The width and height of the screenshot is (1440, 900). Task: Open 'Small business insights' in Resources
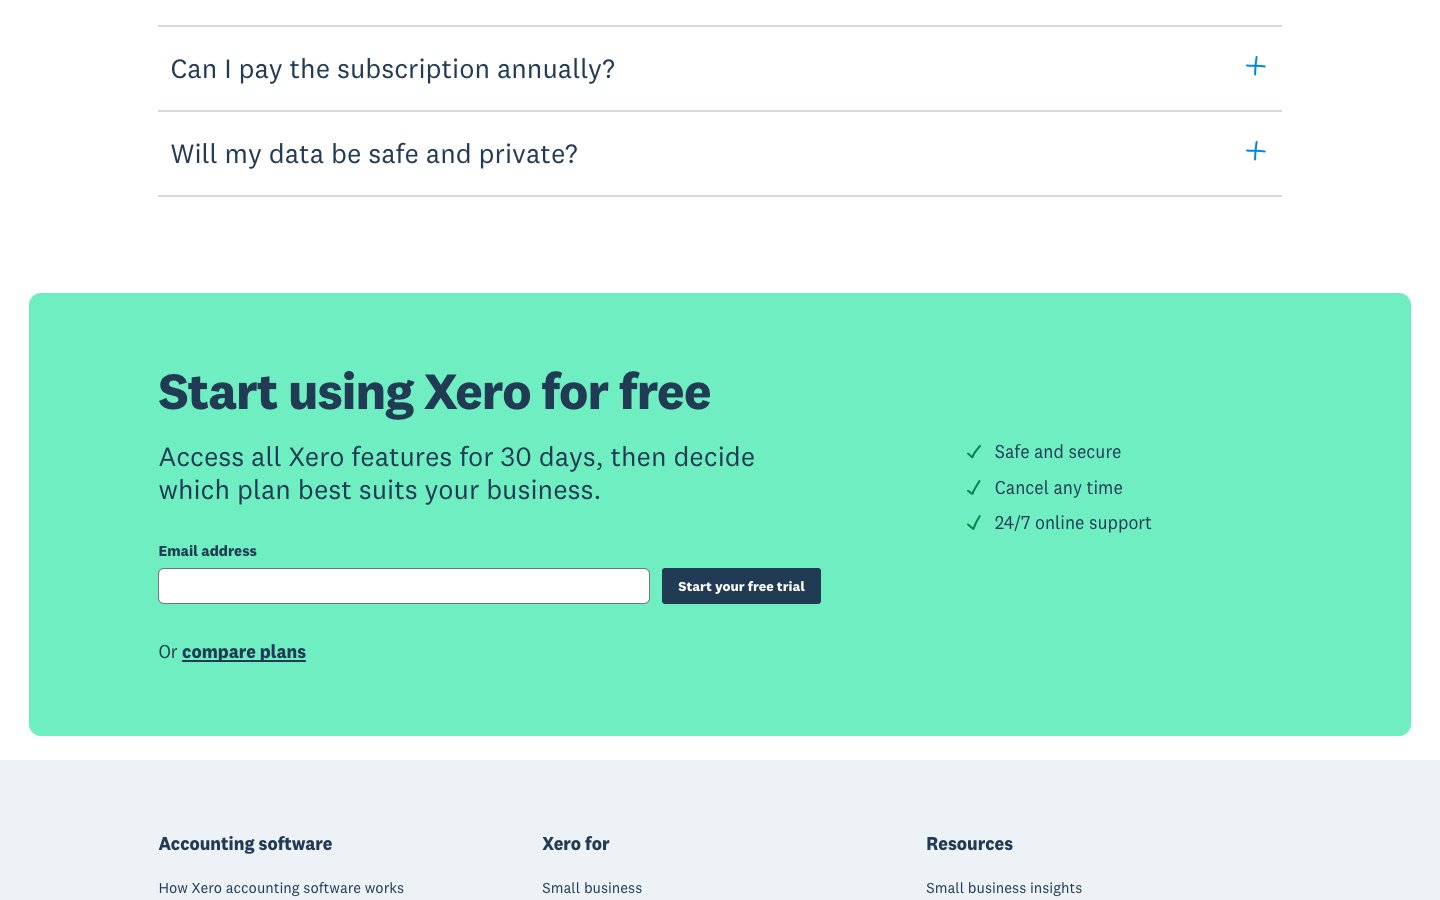tap(1004, 888)
